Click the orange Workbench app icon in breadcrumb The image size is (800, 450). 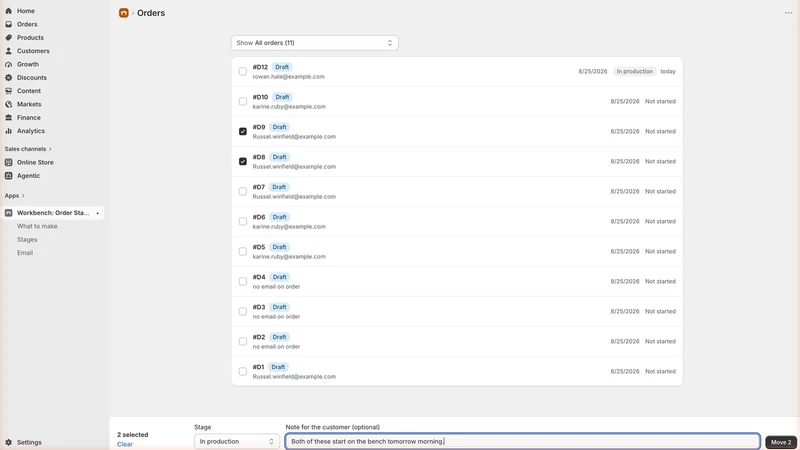(x=123, y=13)
